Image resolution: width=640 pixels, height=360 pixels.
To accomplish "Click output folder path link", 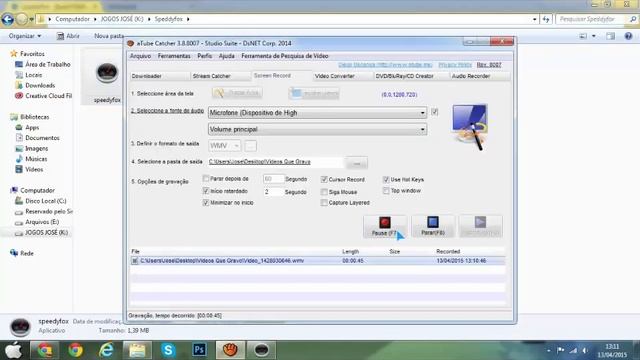I will tap(260, 162).
